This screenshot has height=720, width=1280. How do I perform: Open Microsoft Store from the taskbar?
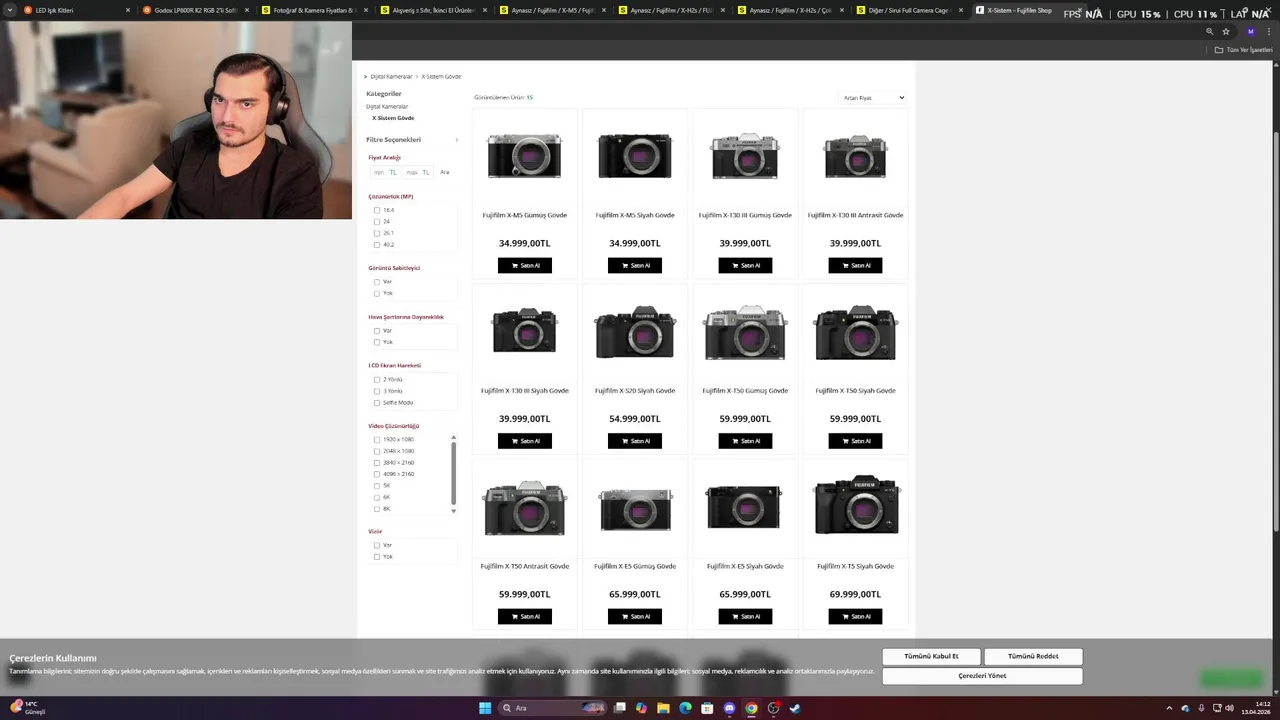tap(707, 708)
